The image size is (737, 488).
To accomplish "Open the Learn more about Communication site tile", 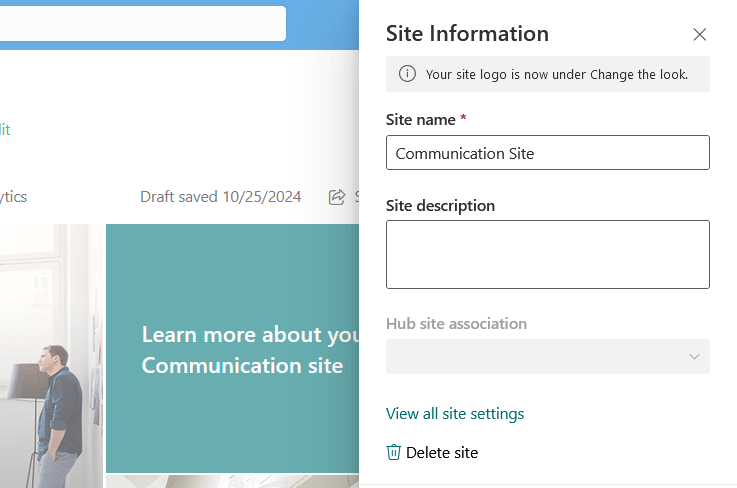I will (x=233, y=348).
